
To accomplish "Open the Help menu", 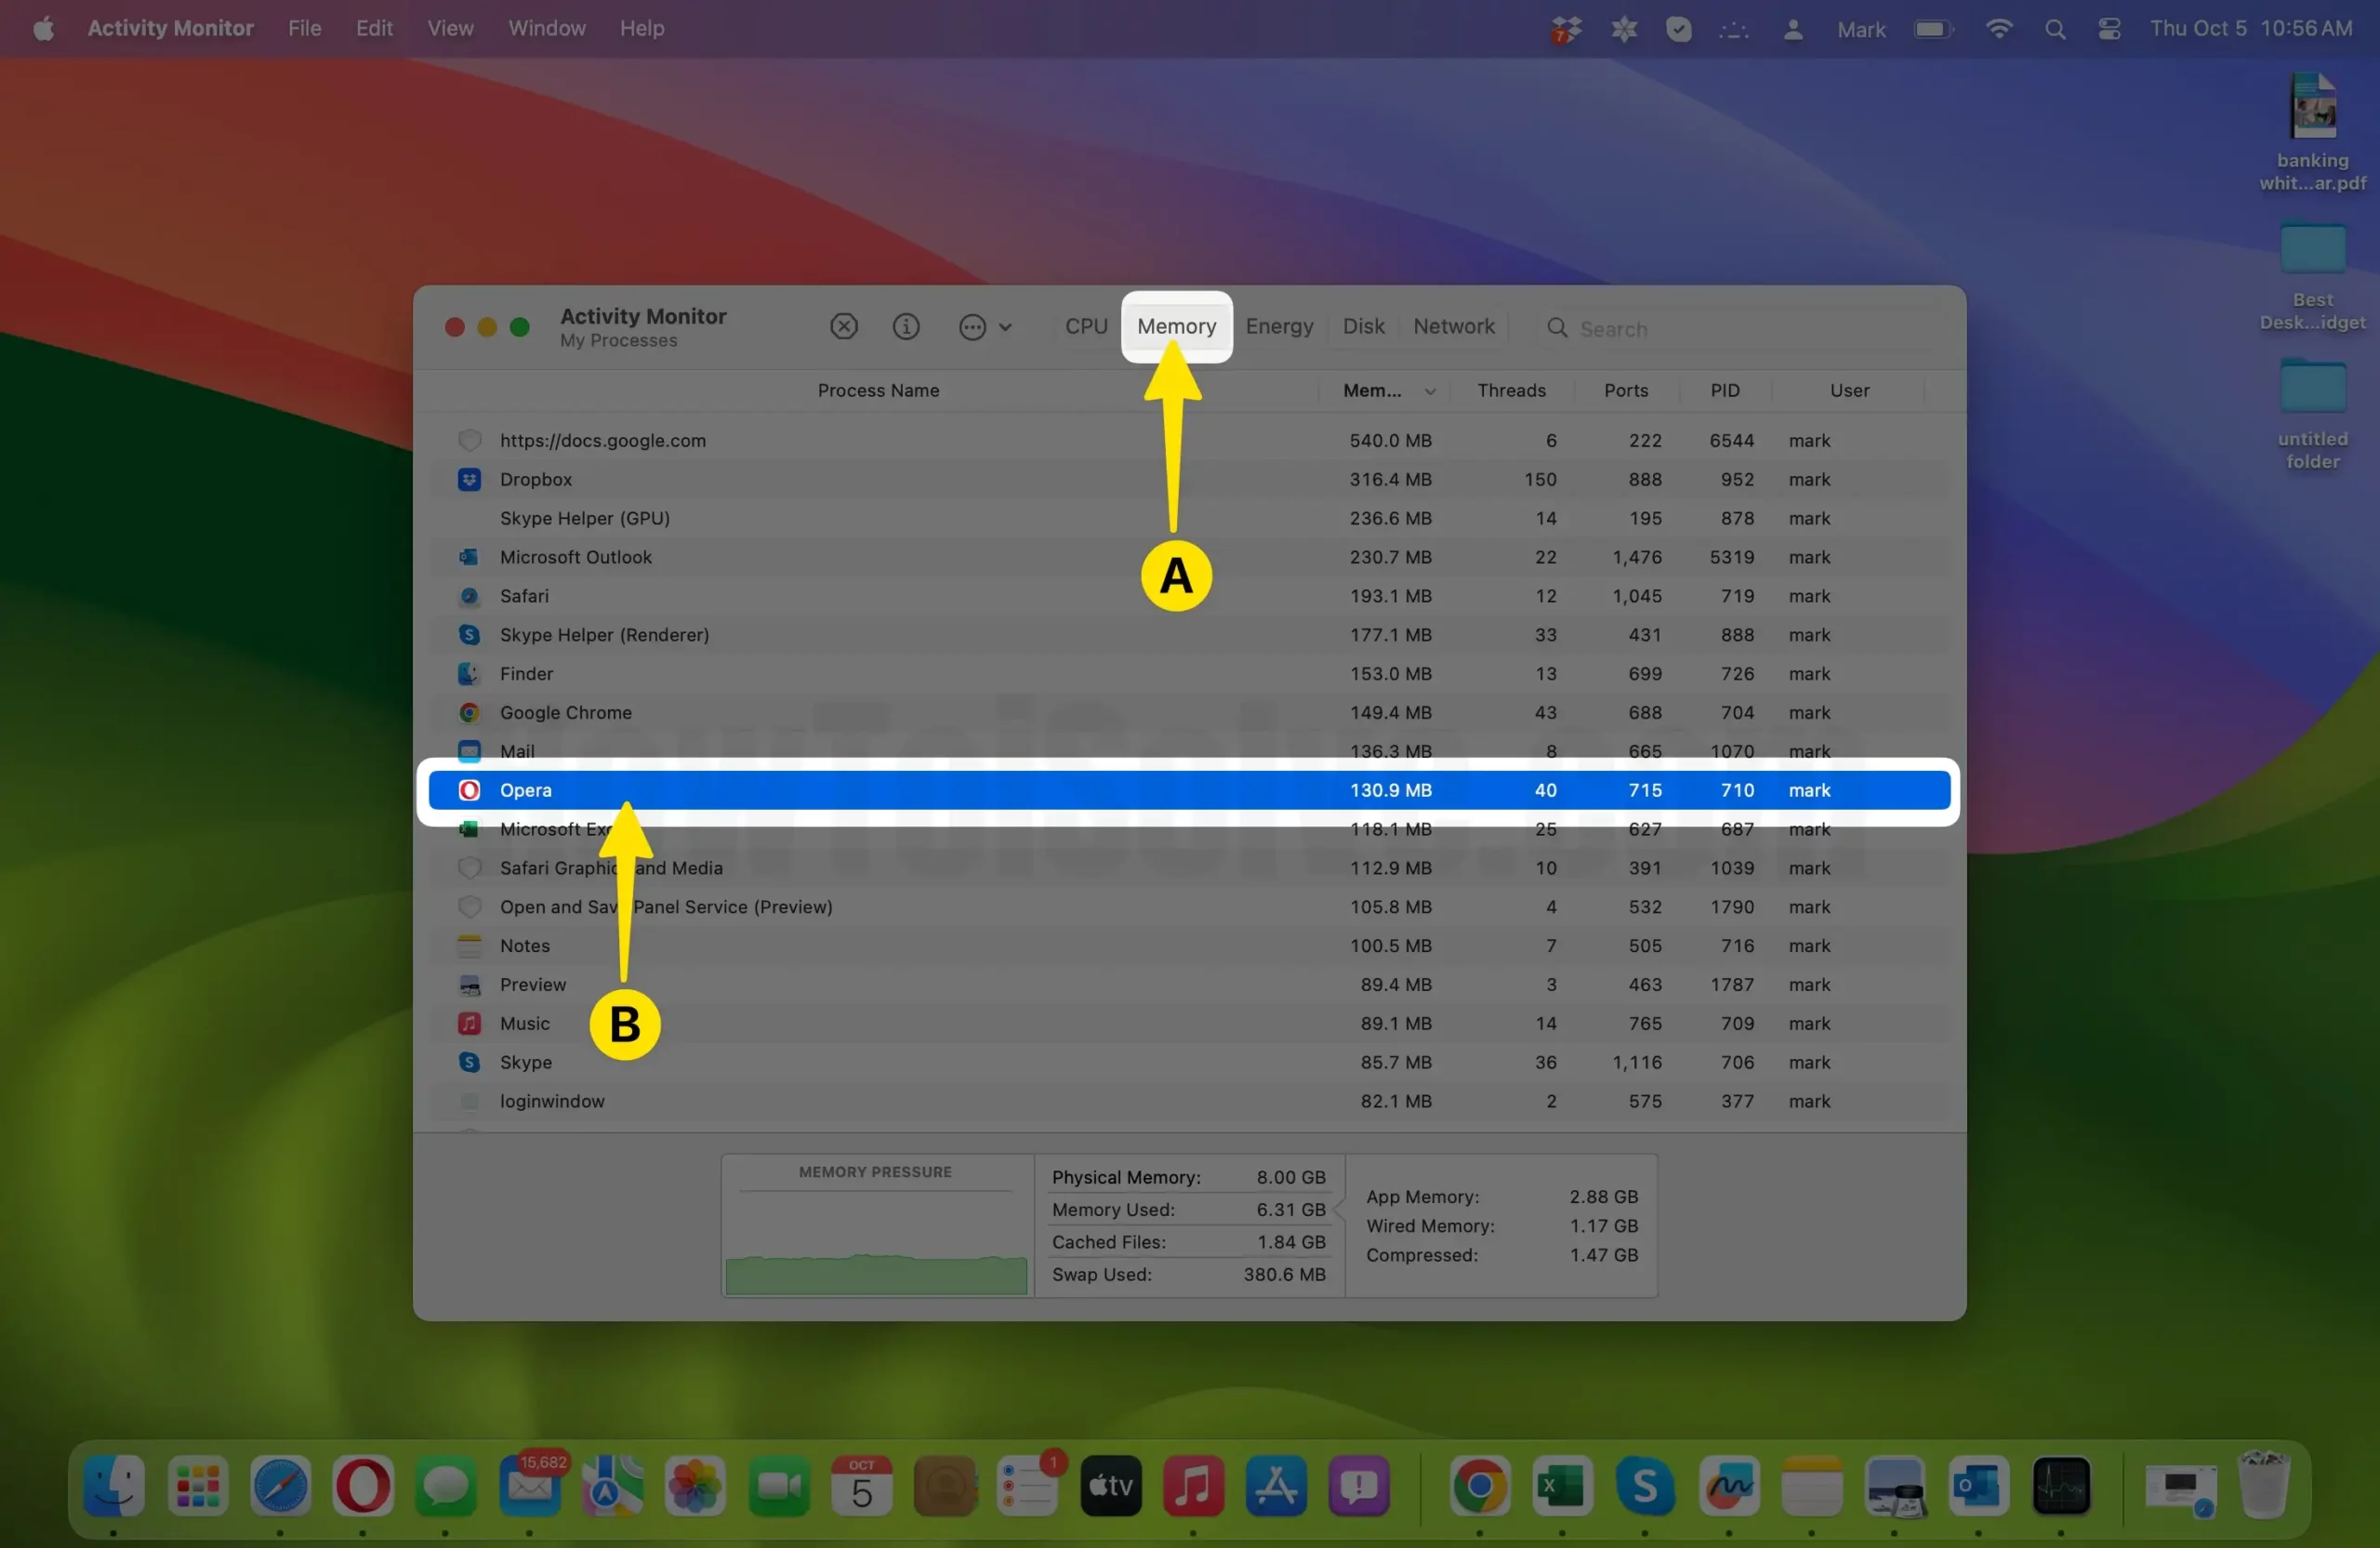I will pyautogui.click(x=642, y=29).
